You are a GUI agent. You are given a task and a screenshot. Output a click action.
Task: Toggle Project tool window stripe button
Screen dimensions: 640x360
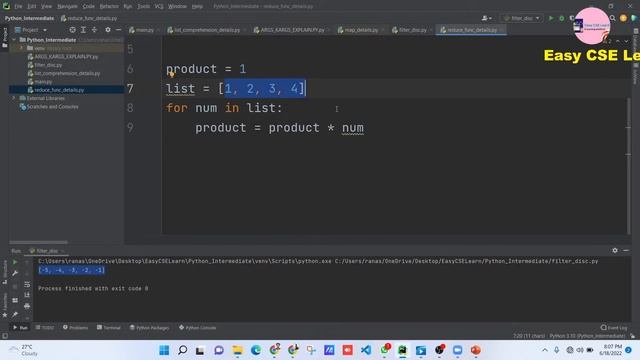coord(5,38)
